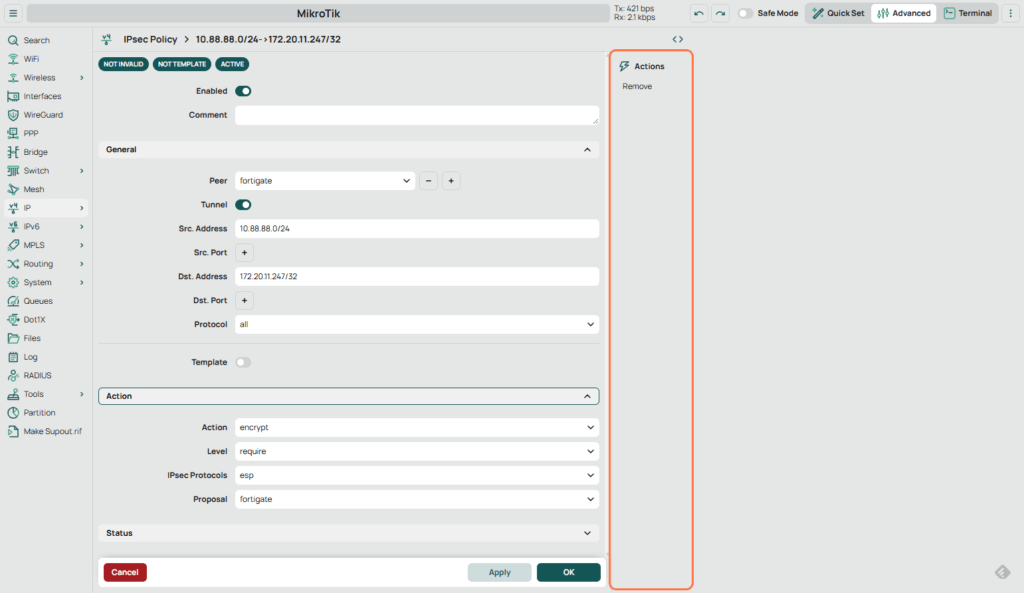Add a Src. Port with plus button

244,253
